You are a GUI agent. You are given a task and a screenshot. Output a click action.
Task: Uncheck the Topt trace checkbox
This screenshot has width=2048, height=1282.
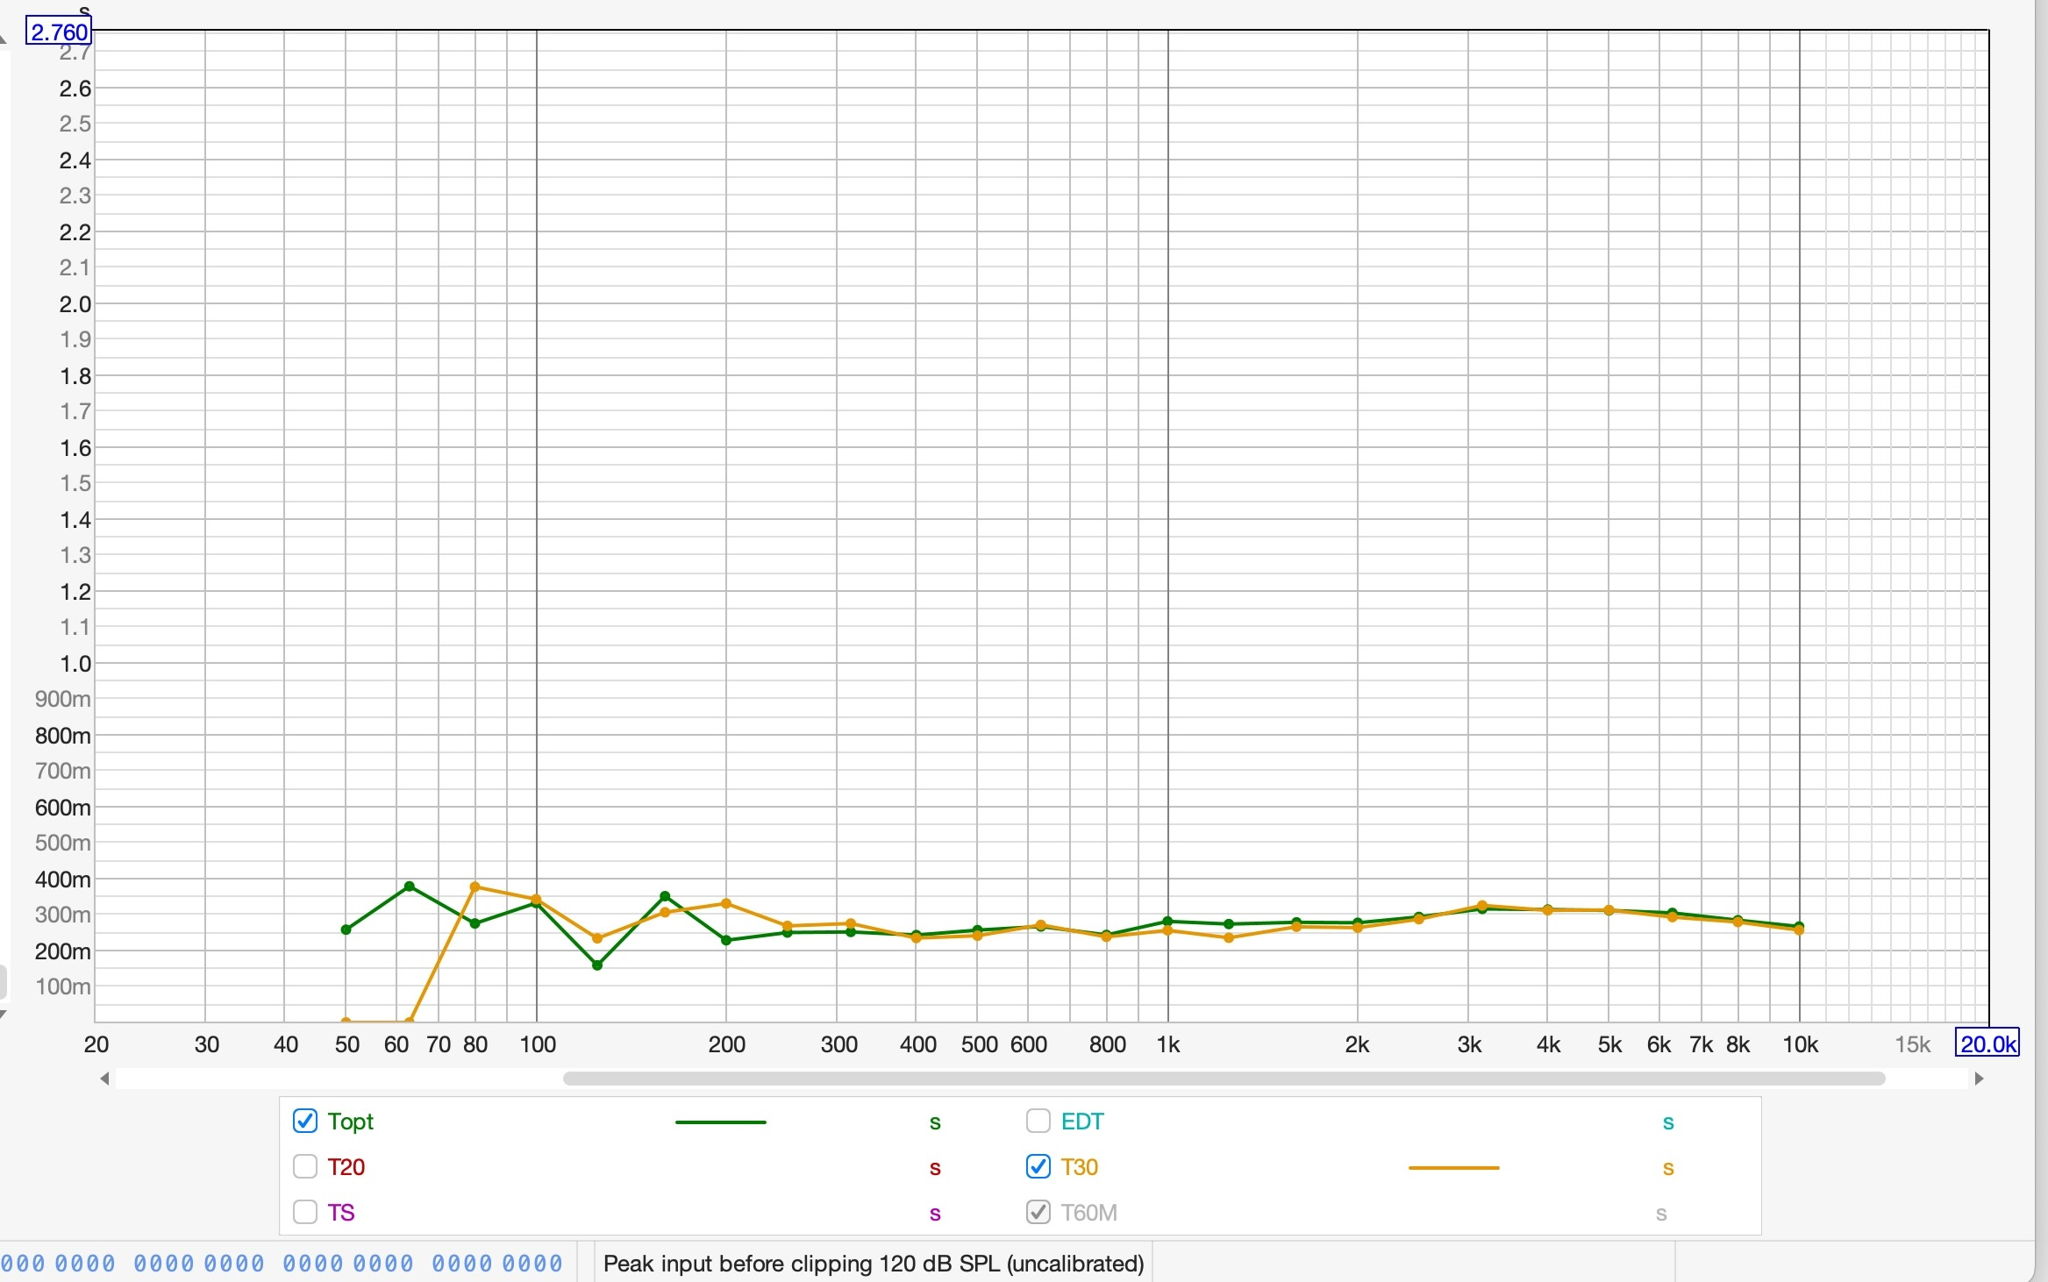coord(305,1121)
